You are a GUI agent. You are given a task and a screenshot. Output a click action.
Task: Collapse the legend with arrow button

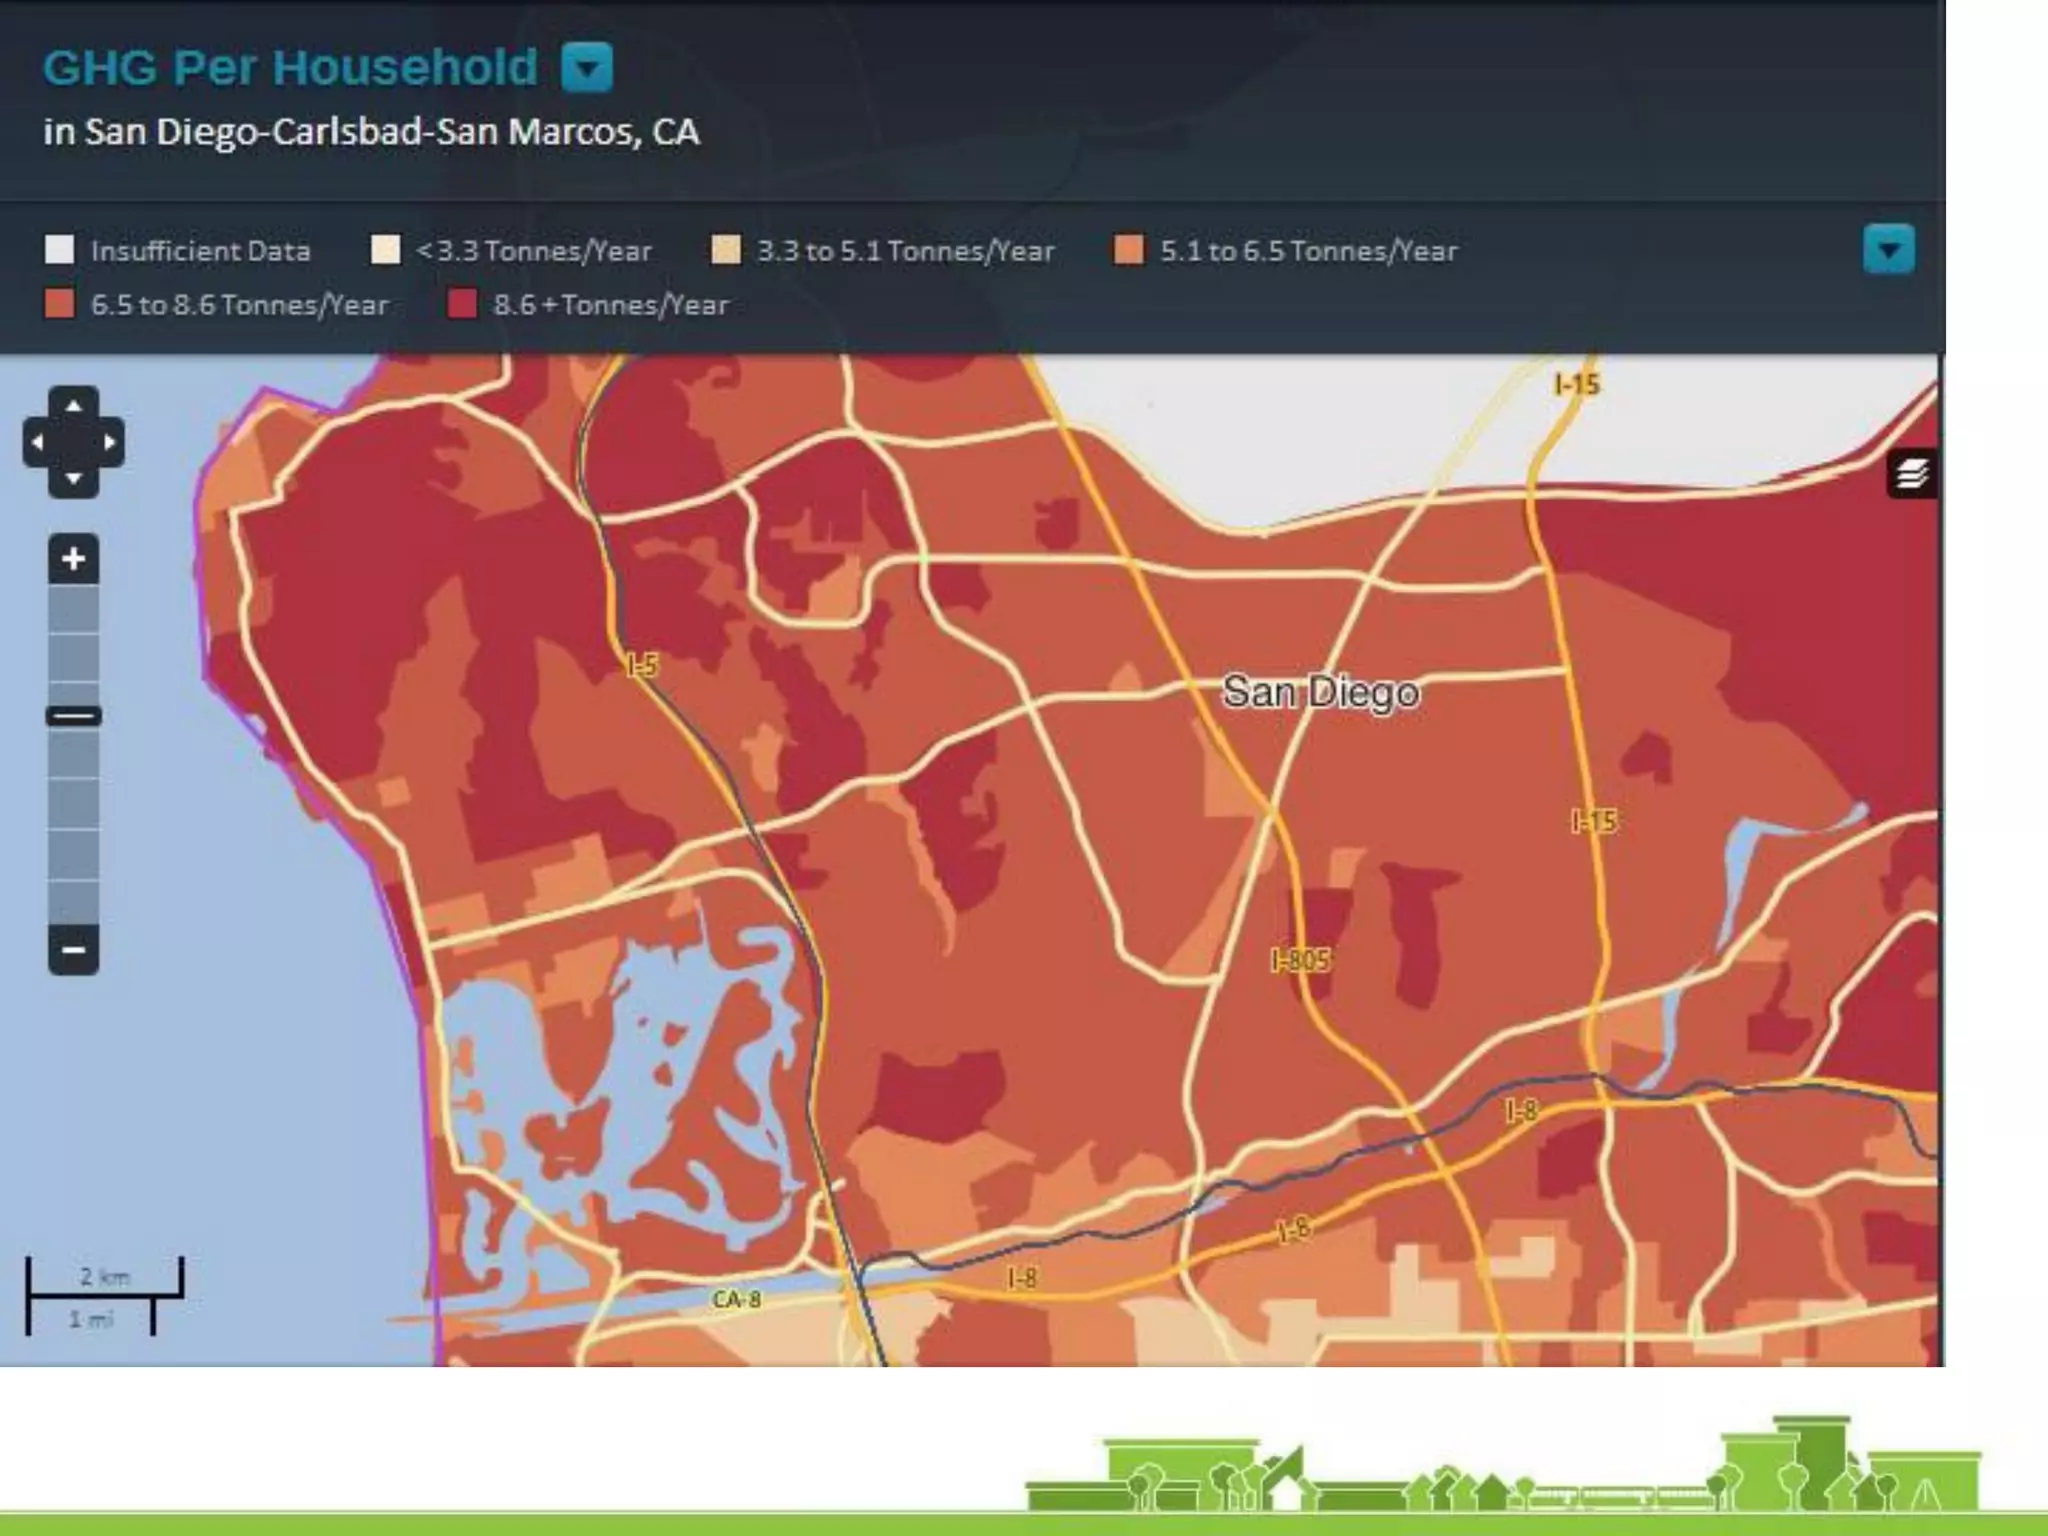pyautogui.click(x=1888, y=249)
